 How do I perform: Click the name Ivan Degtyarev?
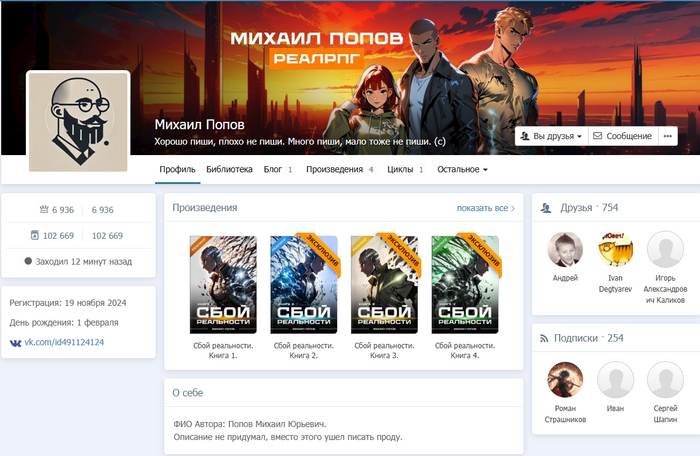615,283
